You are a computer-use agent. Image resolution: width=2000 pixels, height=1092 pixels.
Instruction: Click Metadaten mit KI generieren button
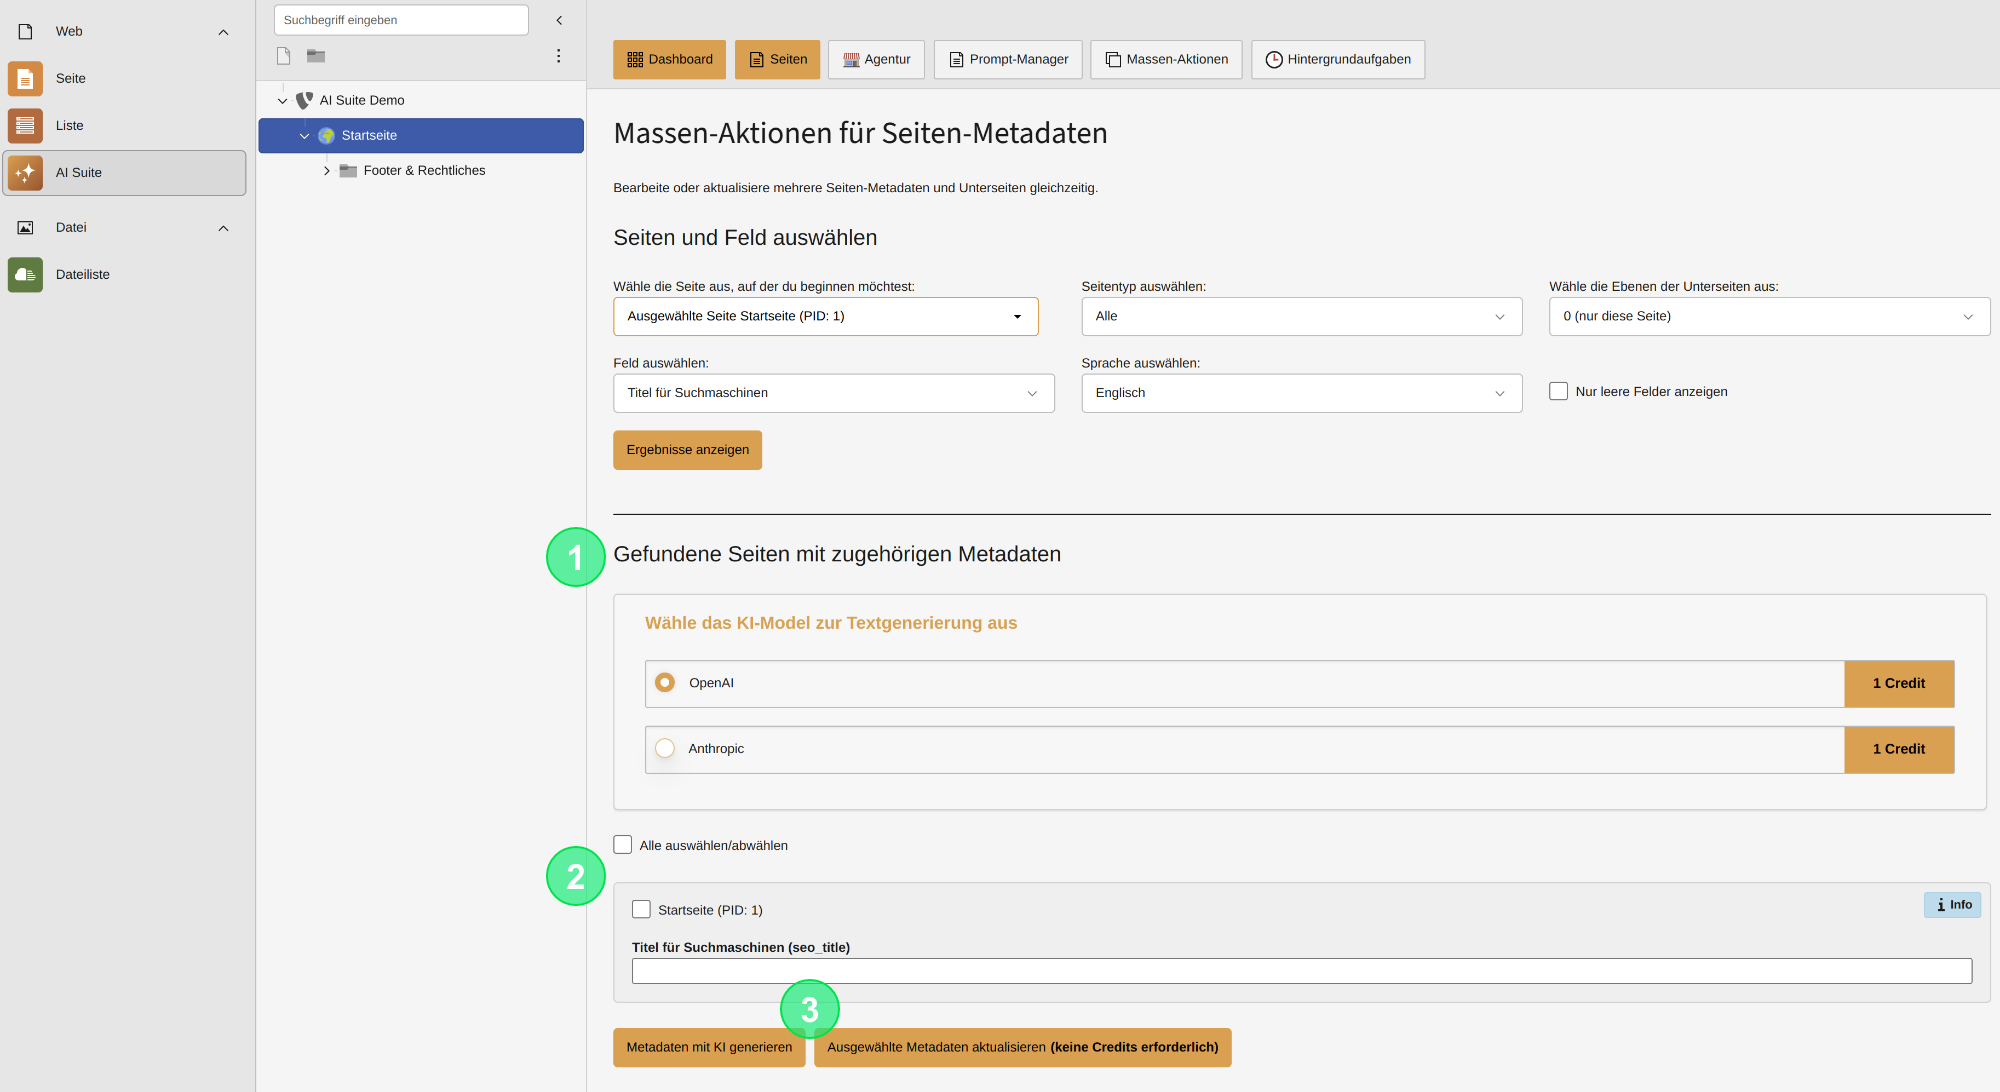click(709, 1047)
